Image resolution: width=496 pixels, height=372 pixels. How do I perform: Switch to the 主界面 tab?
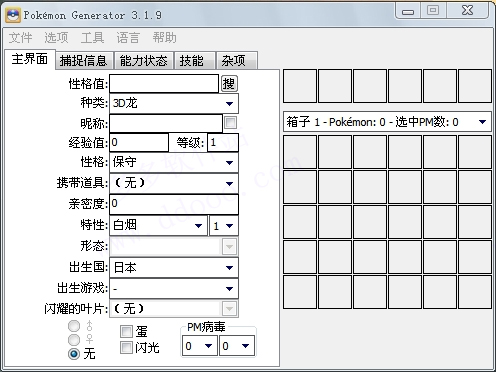coord(30,59)
